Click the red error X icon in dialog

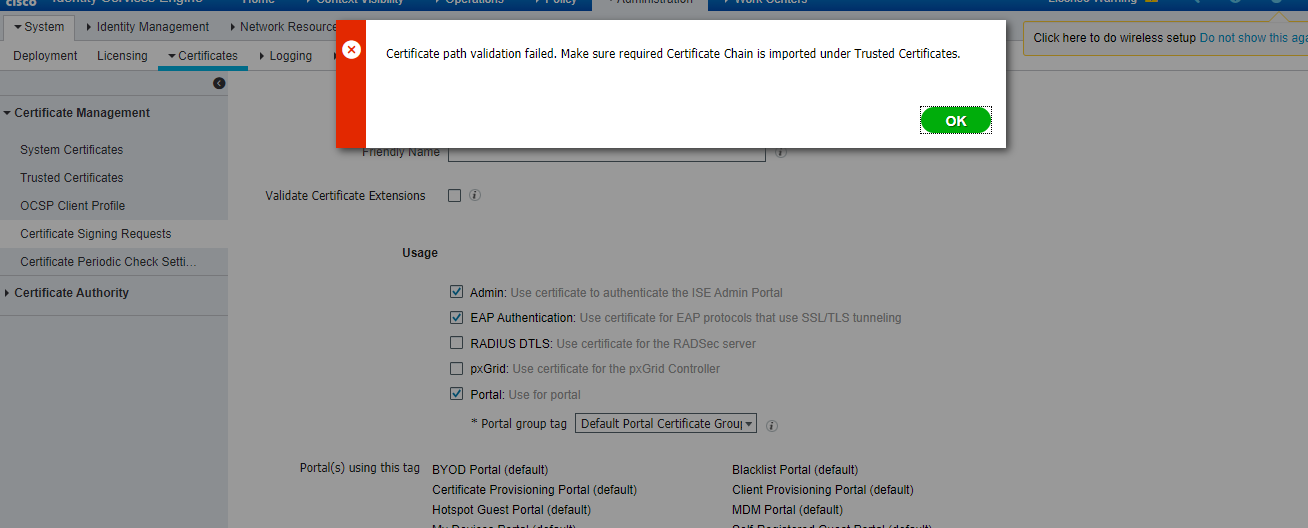351,50
